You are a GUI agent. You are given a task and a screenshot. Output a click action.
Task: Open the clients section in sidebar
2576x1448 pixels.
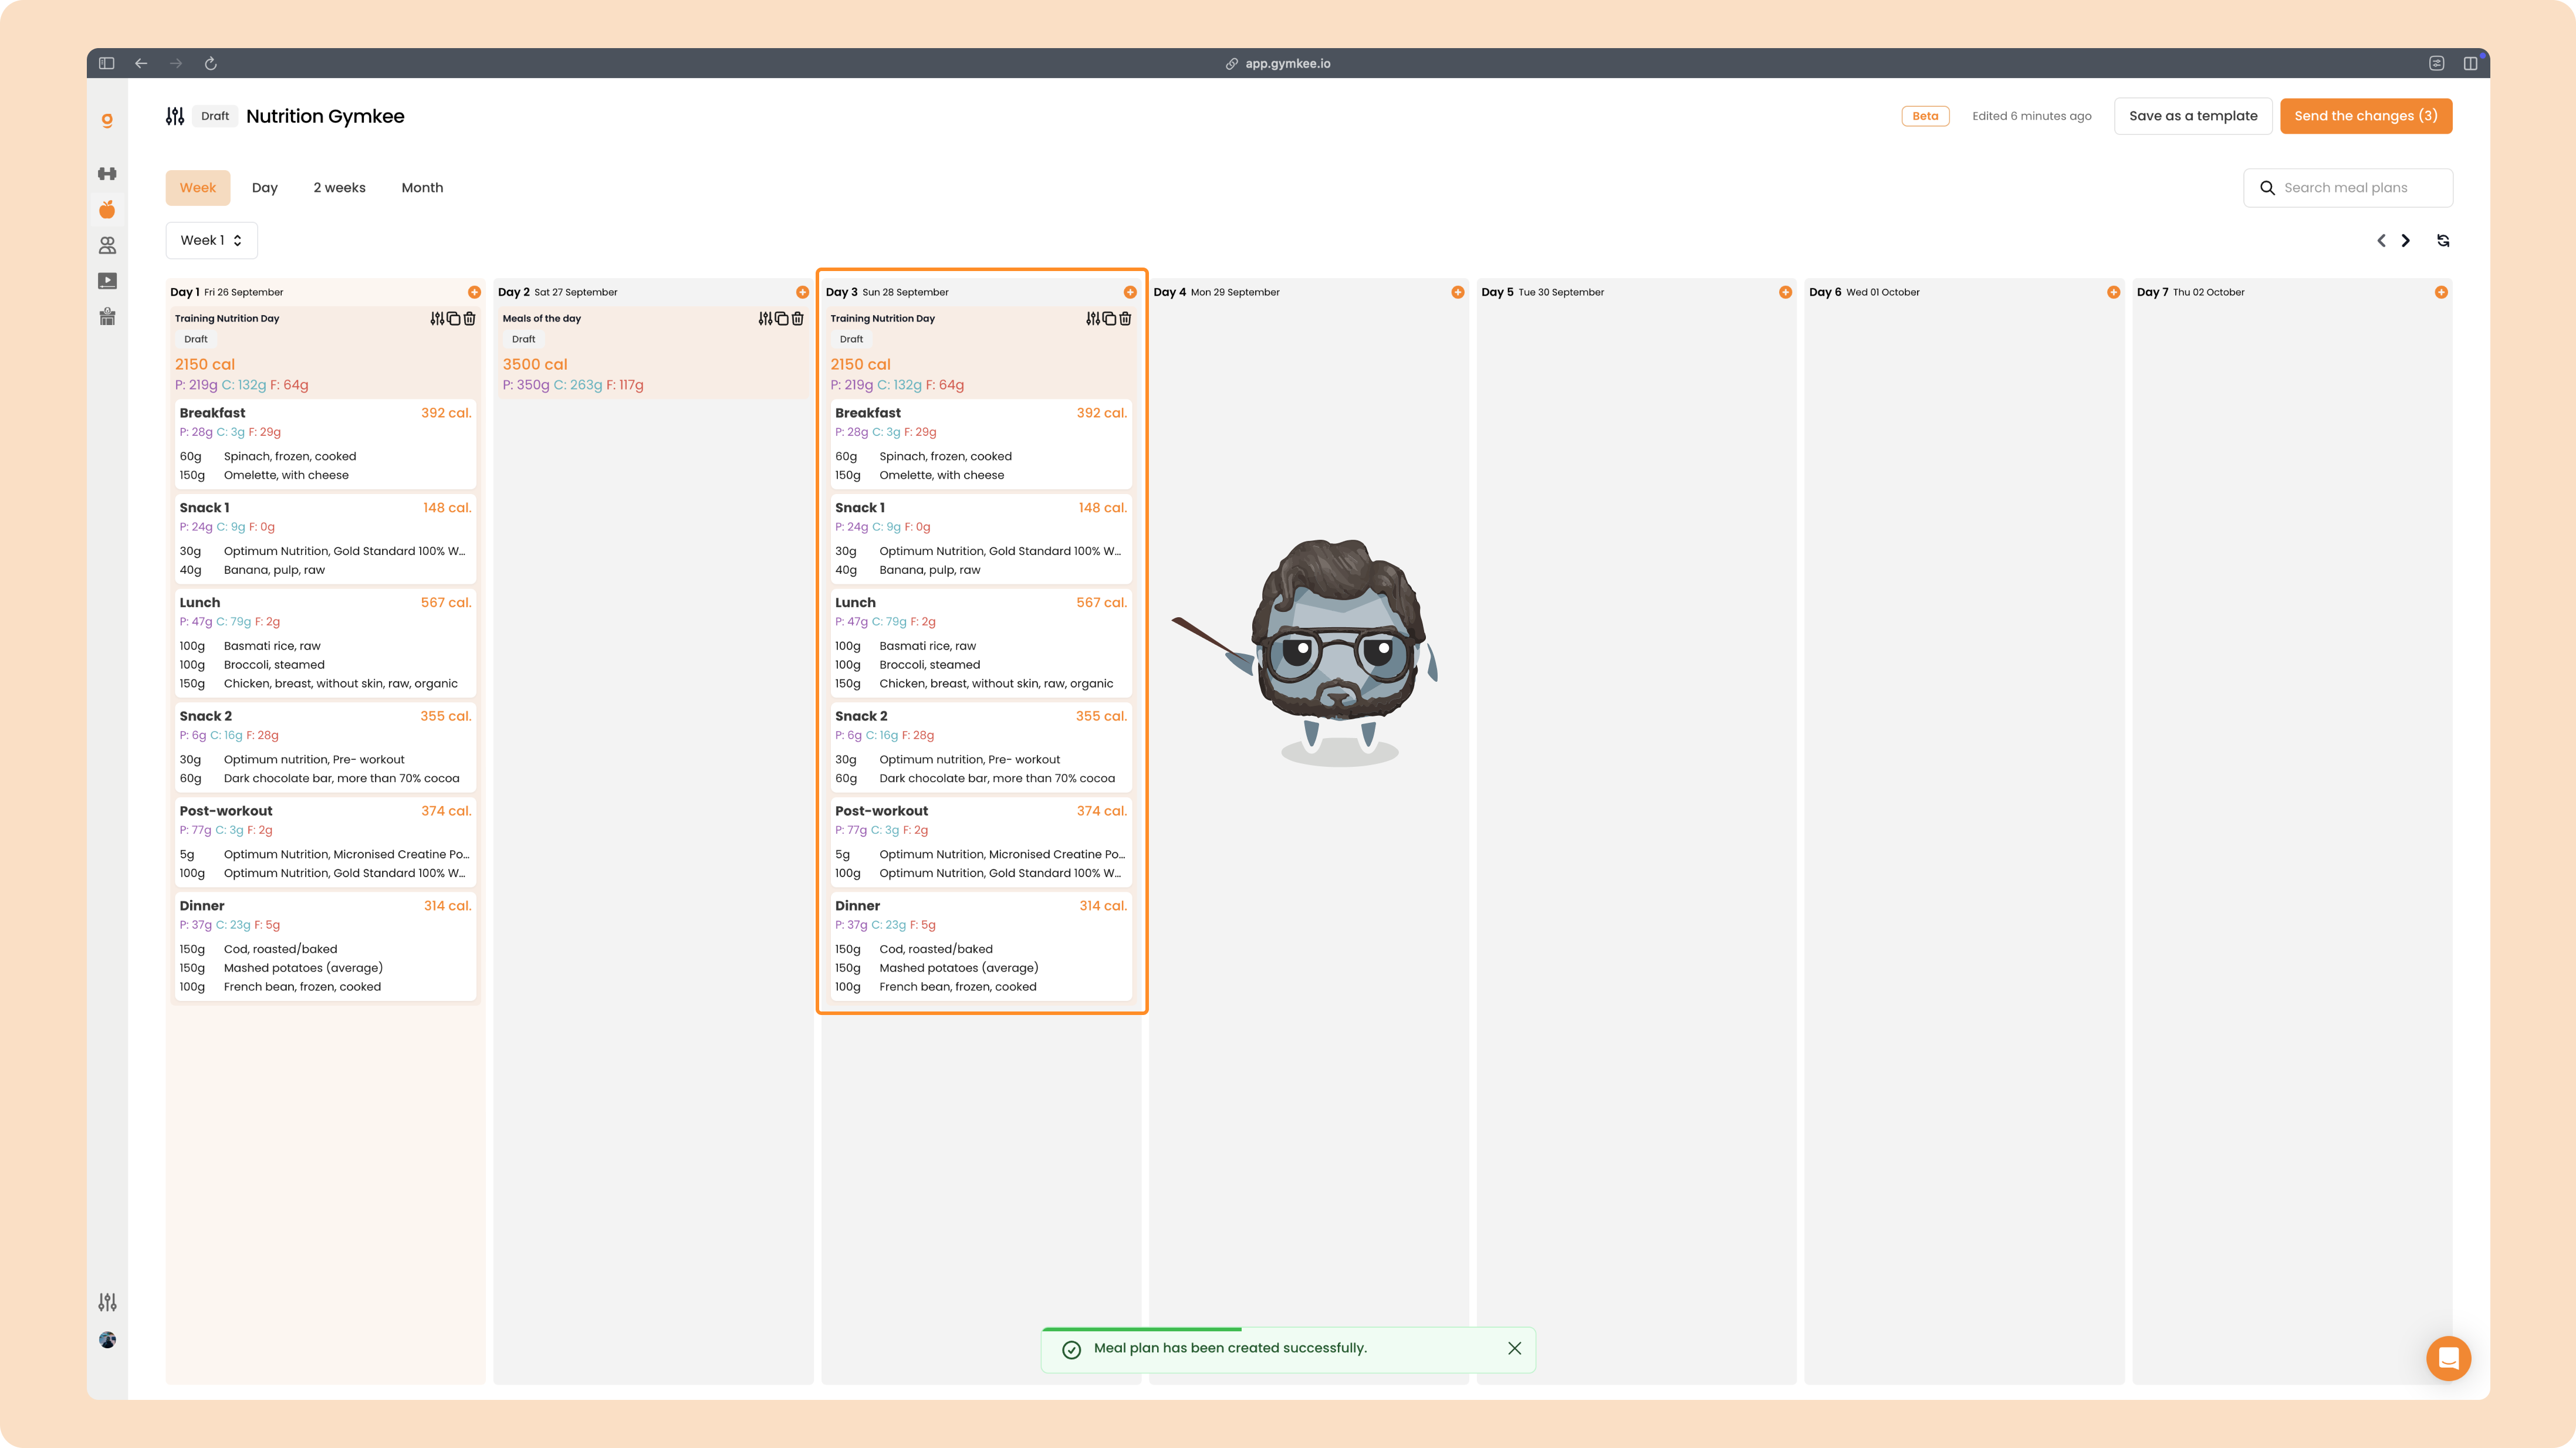point(107,245)
